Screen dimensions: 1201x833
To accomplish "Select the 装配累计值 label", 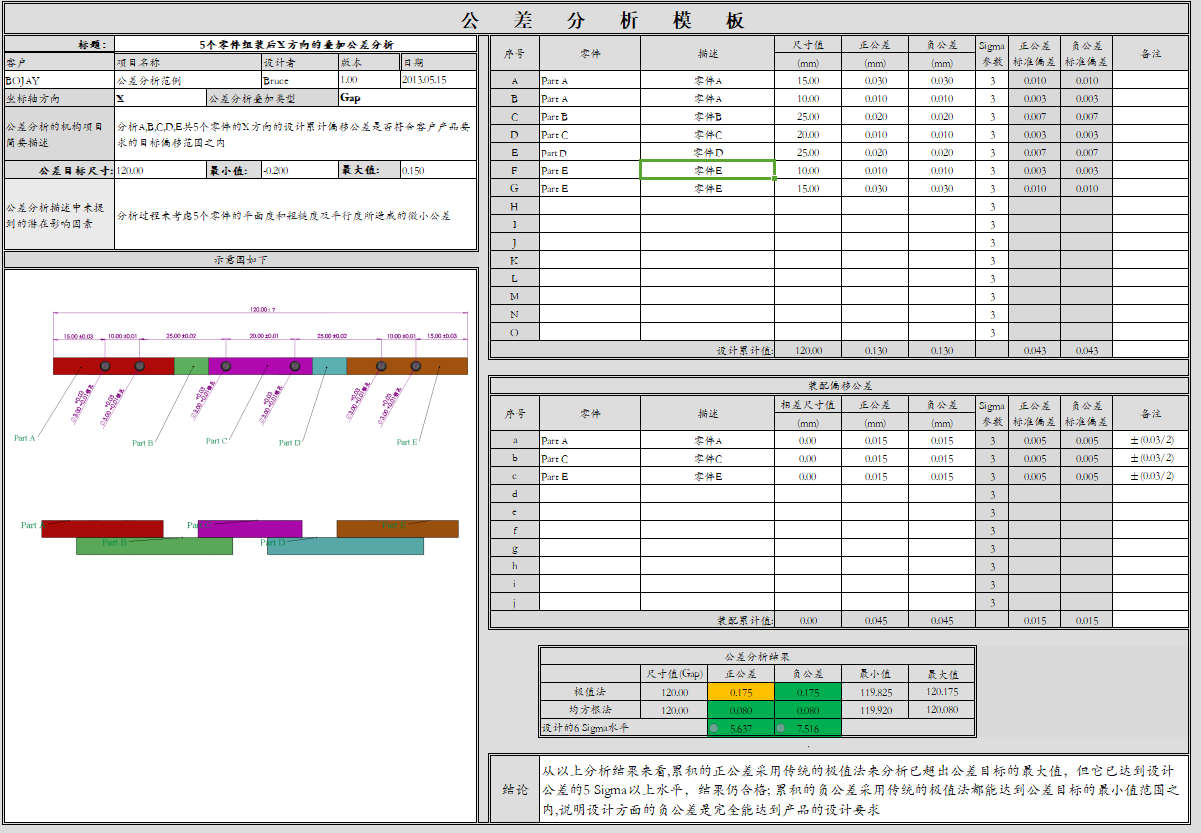I will click(x=744, y=620).
